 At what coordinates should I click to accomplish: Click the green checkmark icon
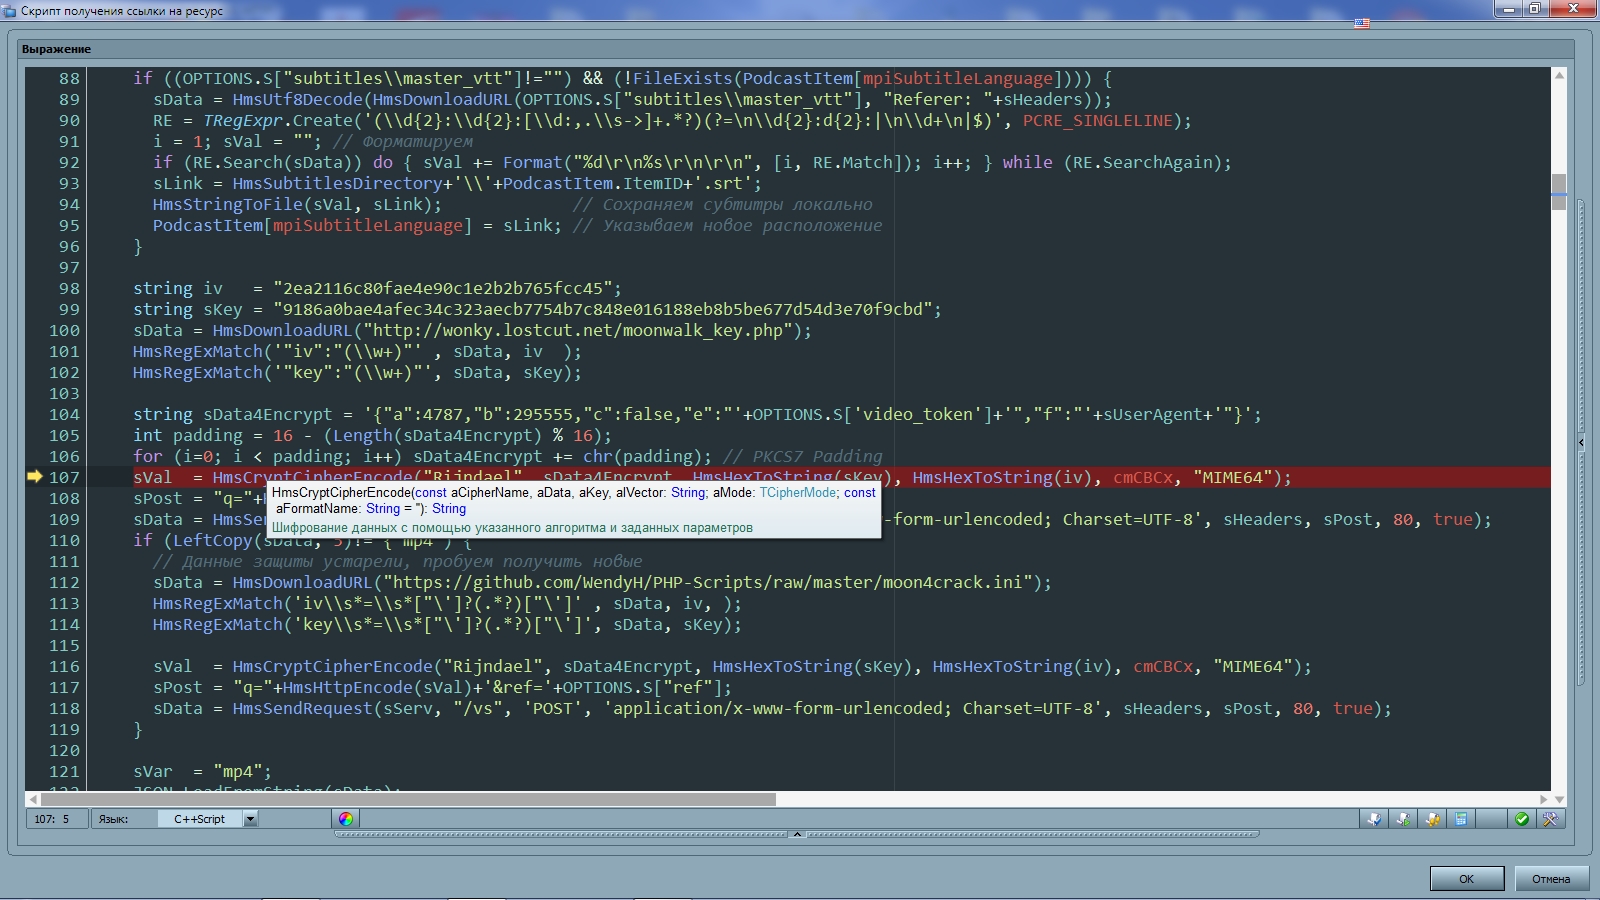pyautogui.click(x=1521, y=819)
